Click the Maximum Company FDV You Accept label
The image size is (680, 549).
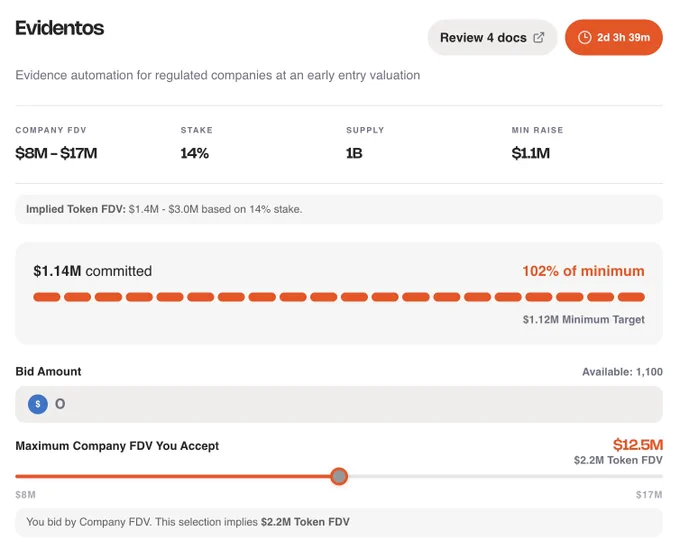tap(117, 446)
